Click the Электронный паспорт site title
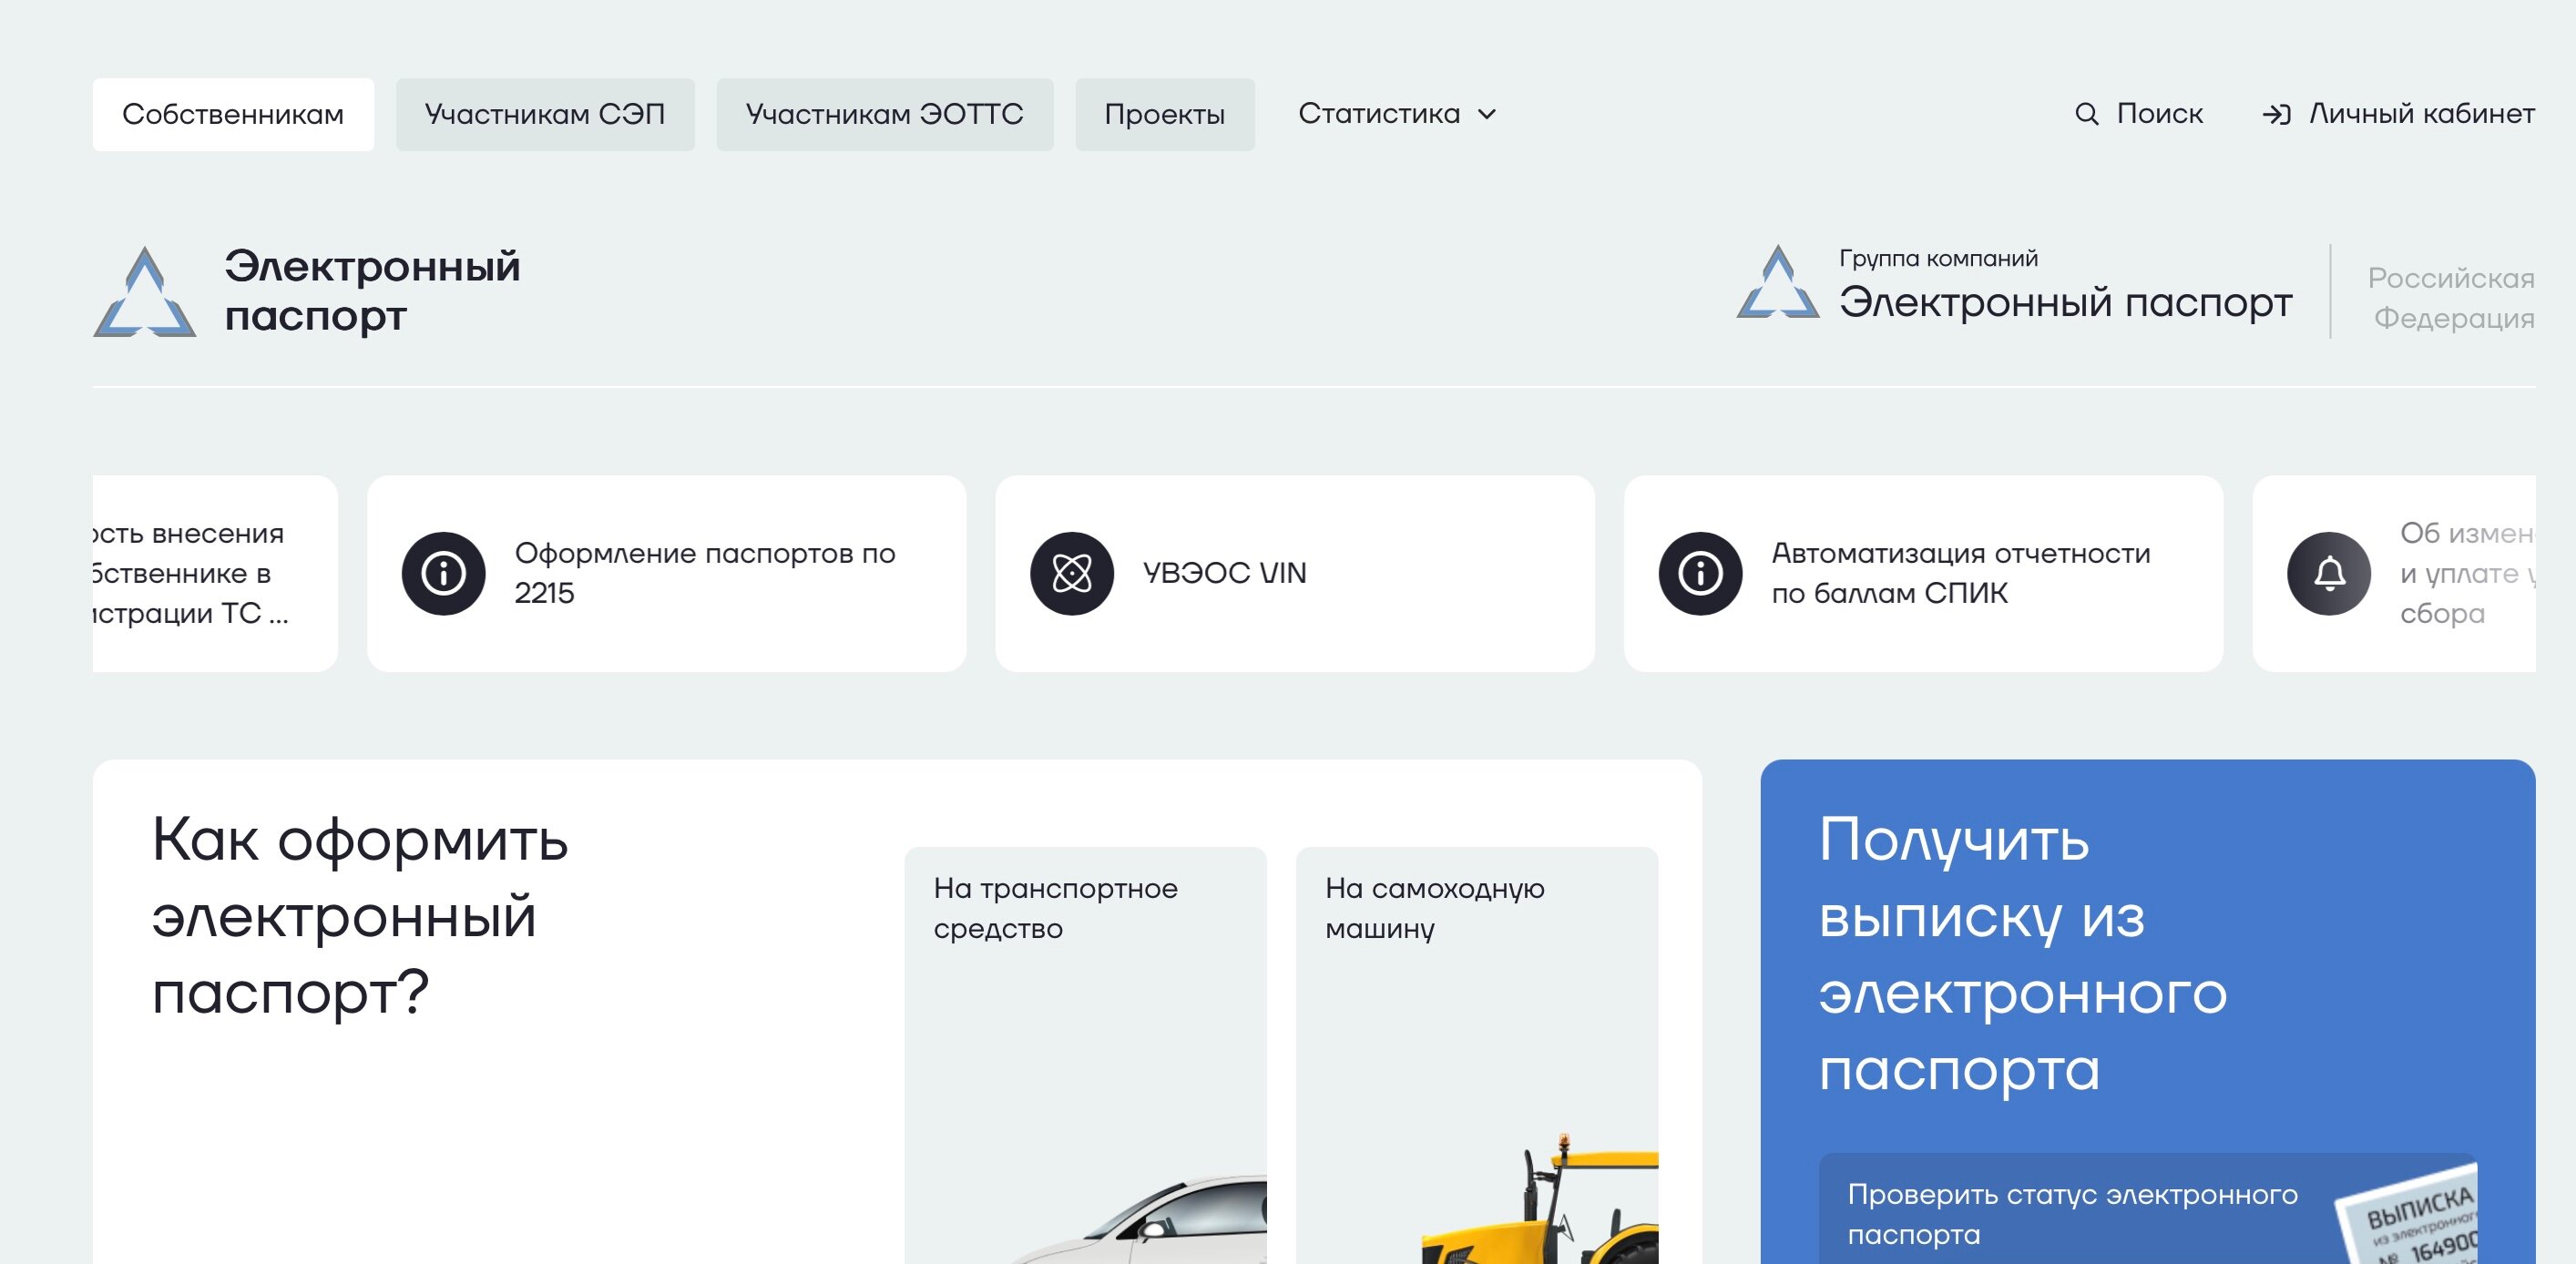This screenshot has height=1264, width=2576. click(x=372, y=291)
